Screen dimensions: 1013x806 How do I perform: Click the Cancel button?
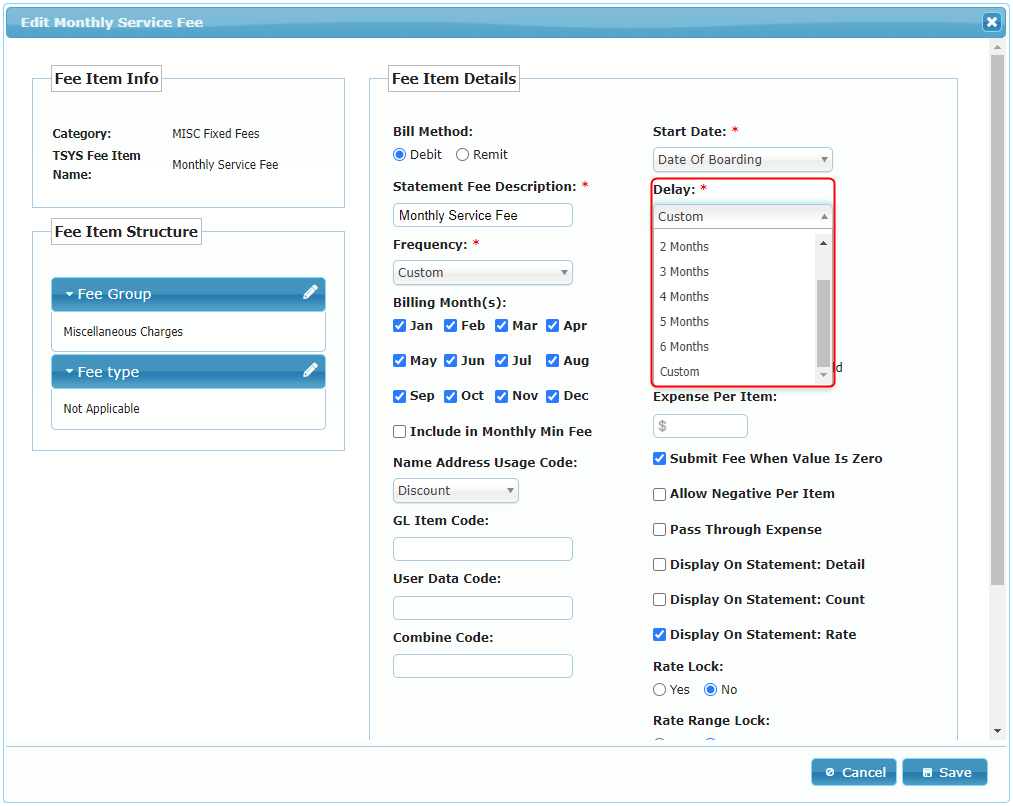853,772
